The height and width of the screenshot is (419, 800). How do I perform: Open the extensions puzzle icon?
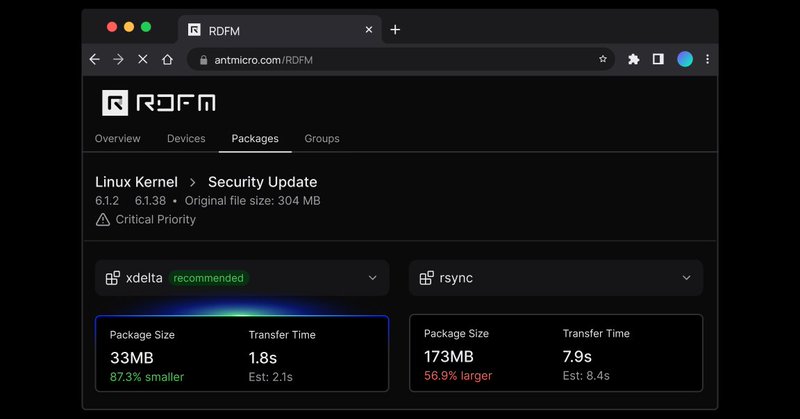(634, 59)
